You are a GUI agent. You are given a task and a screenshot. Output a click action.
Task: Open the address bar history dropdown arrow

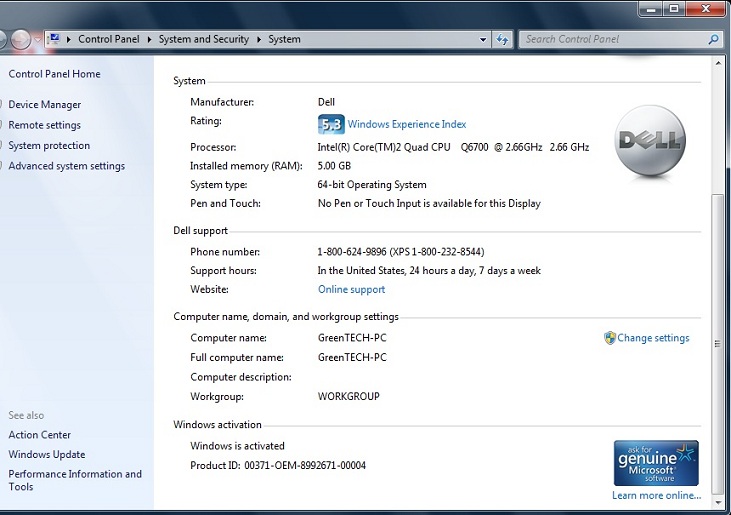click(x=483, y=40)
